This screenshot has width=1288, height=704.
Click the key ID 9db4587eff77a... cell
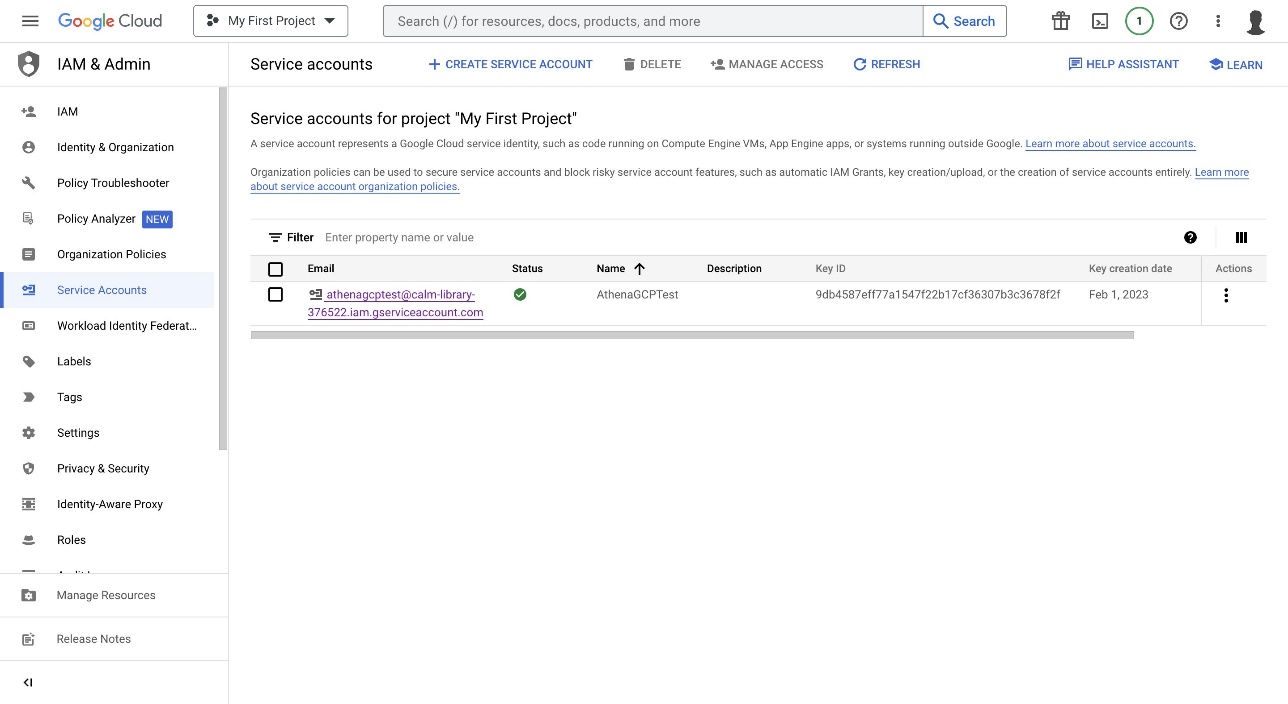pos(938,295)
